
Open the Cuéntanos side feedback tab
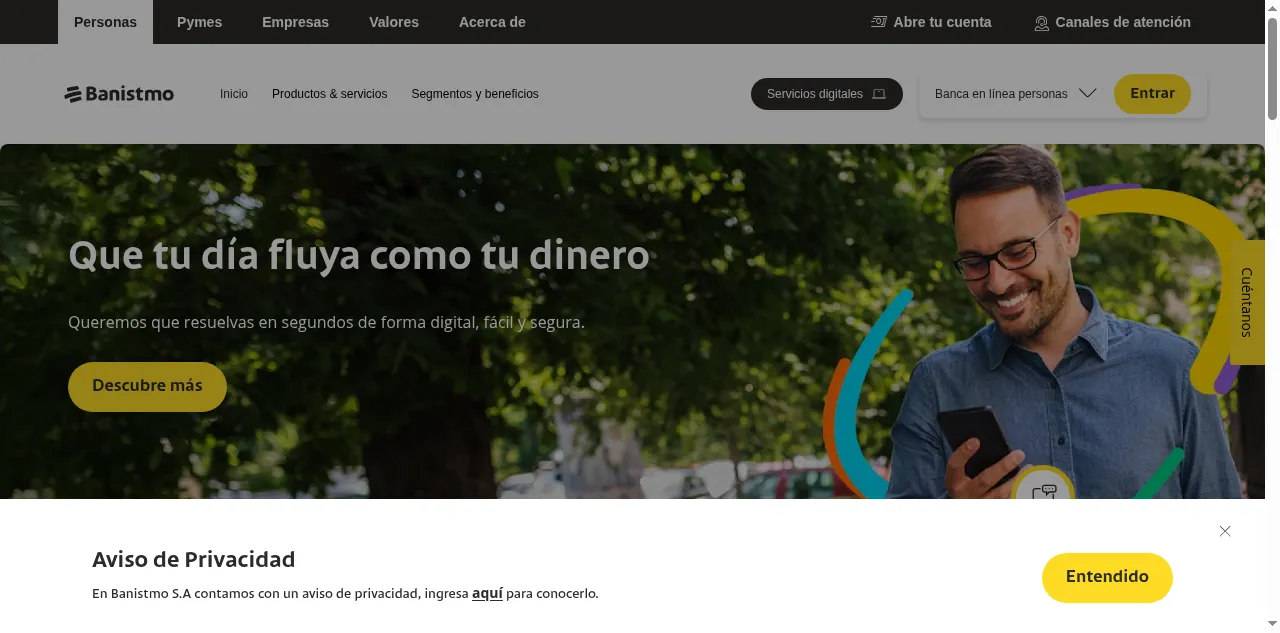click(1247, 302)
